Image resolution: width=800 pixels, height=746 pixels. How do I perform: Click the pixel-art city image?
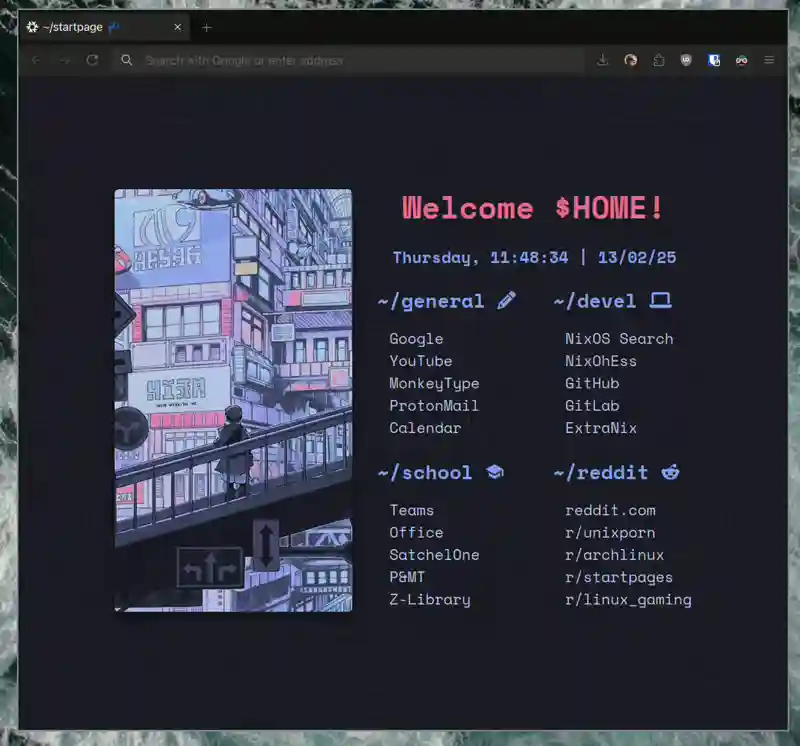coord(233,400)
